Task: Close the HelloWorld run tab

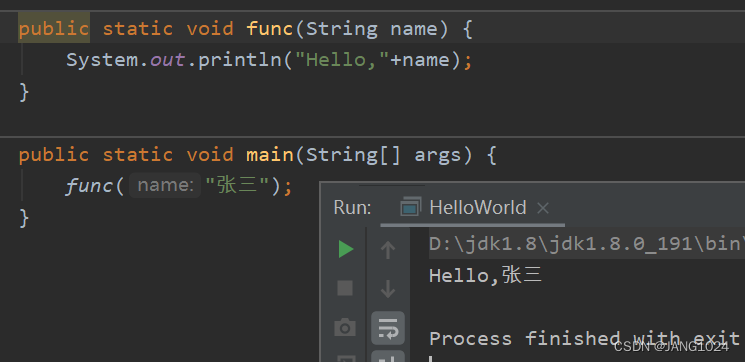Action: coord(543,208)
